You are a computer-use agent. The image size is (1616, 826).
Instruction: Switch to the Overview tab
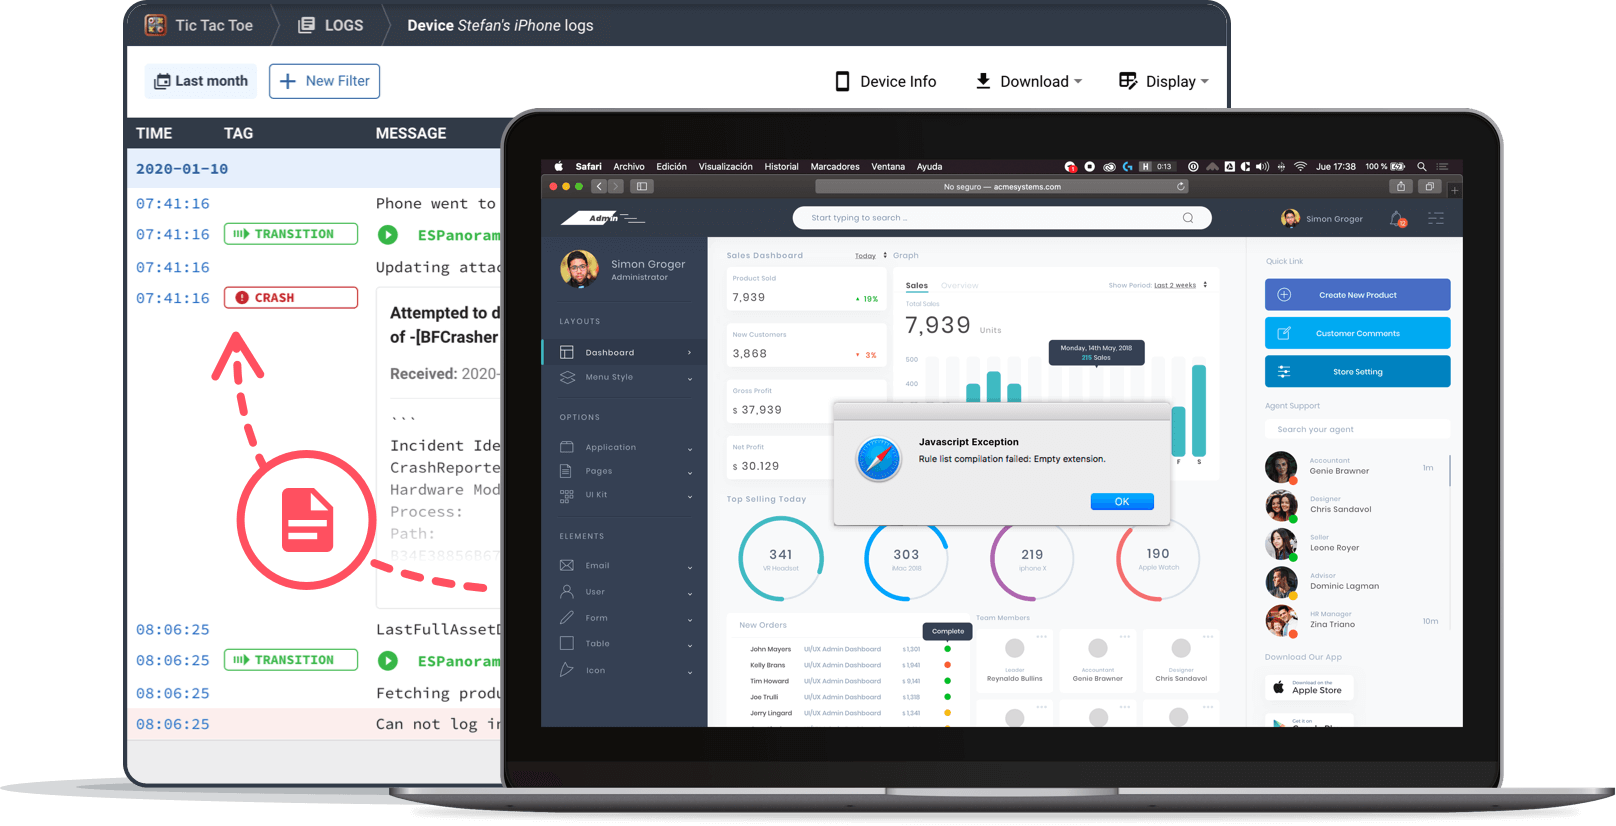pos(959,286)
